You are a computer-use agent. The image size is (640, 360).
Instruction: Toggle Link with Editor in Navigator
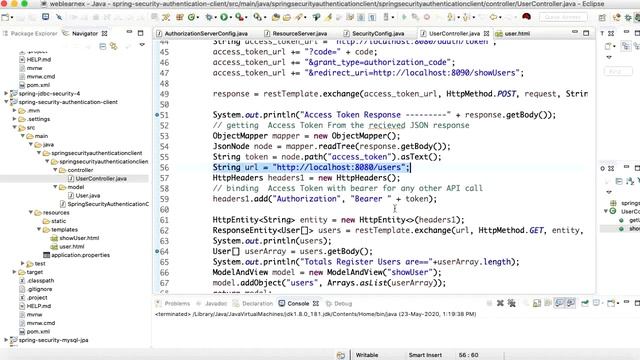pos(114,47)
